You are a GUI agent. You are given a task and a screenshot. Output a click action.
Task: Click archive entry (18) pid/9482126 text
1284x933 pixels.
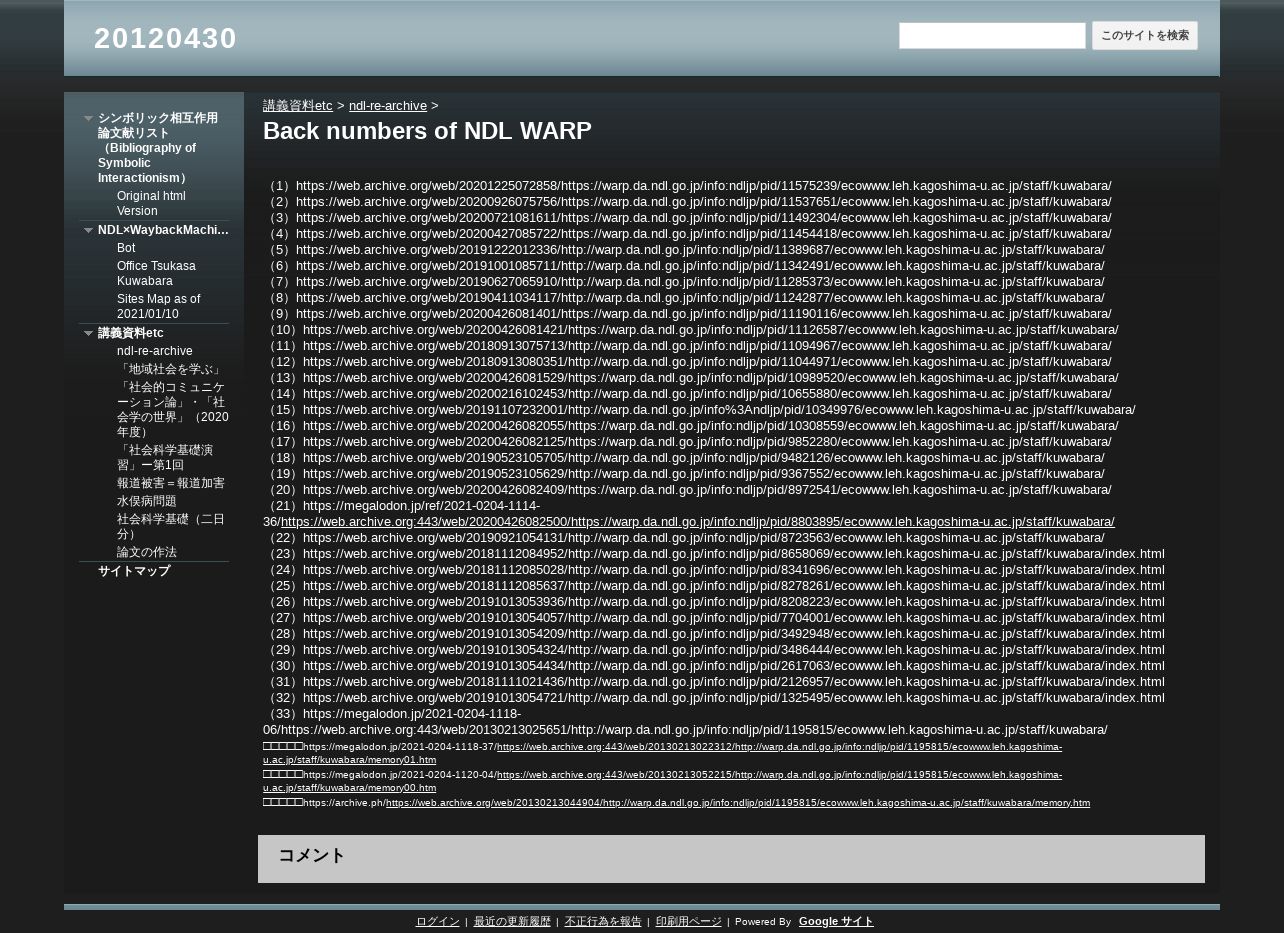tap(684, 458)
